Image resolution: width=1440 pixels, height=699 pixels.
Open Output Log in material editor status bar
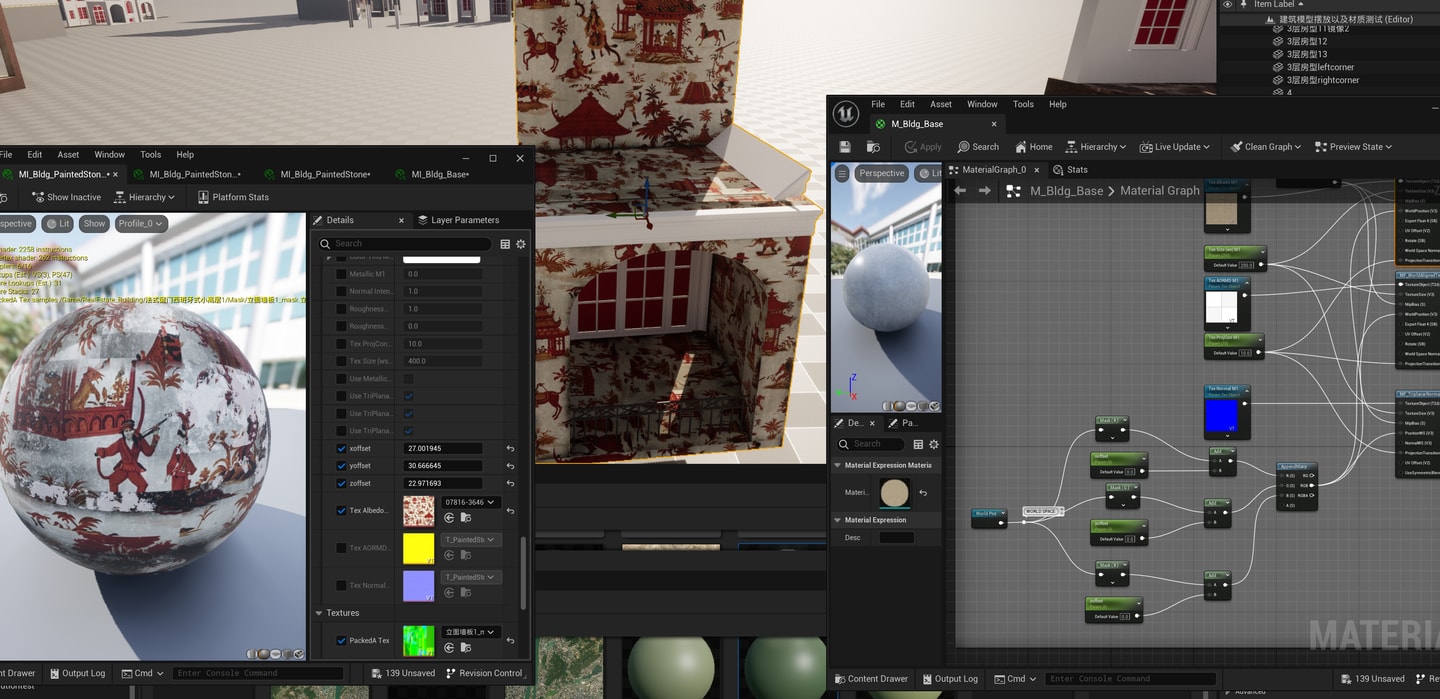[949, 679]
